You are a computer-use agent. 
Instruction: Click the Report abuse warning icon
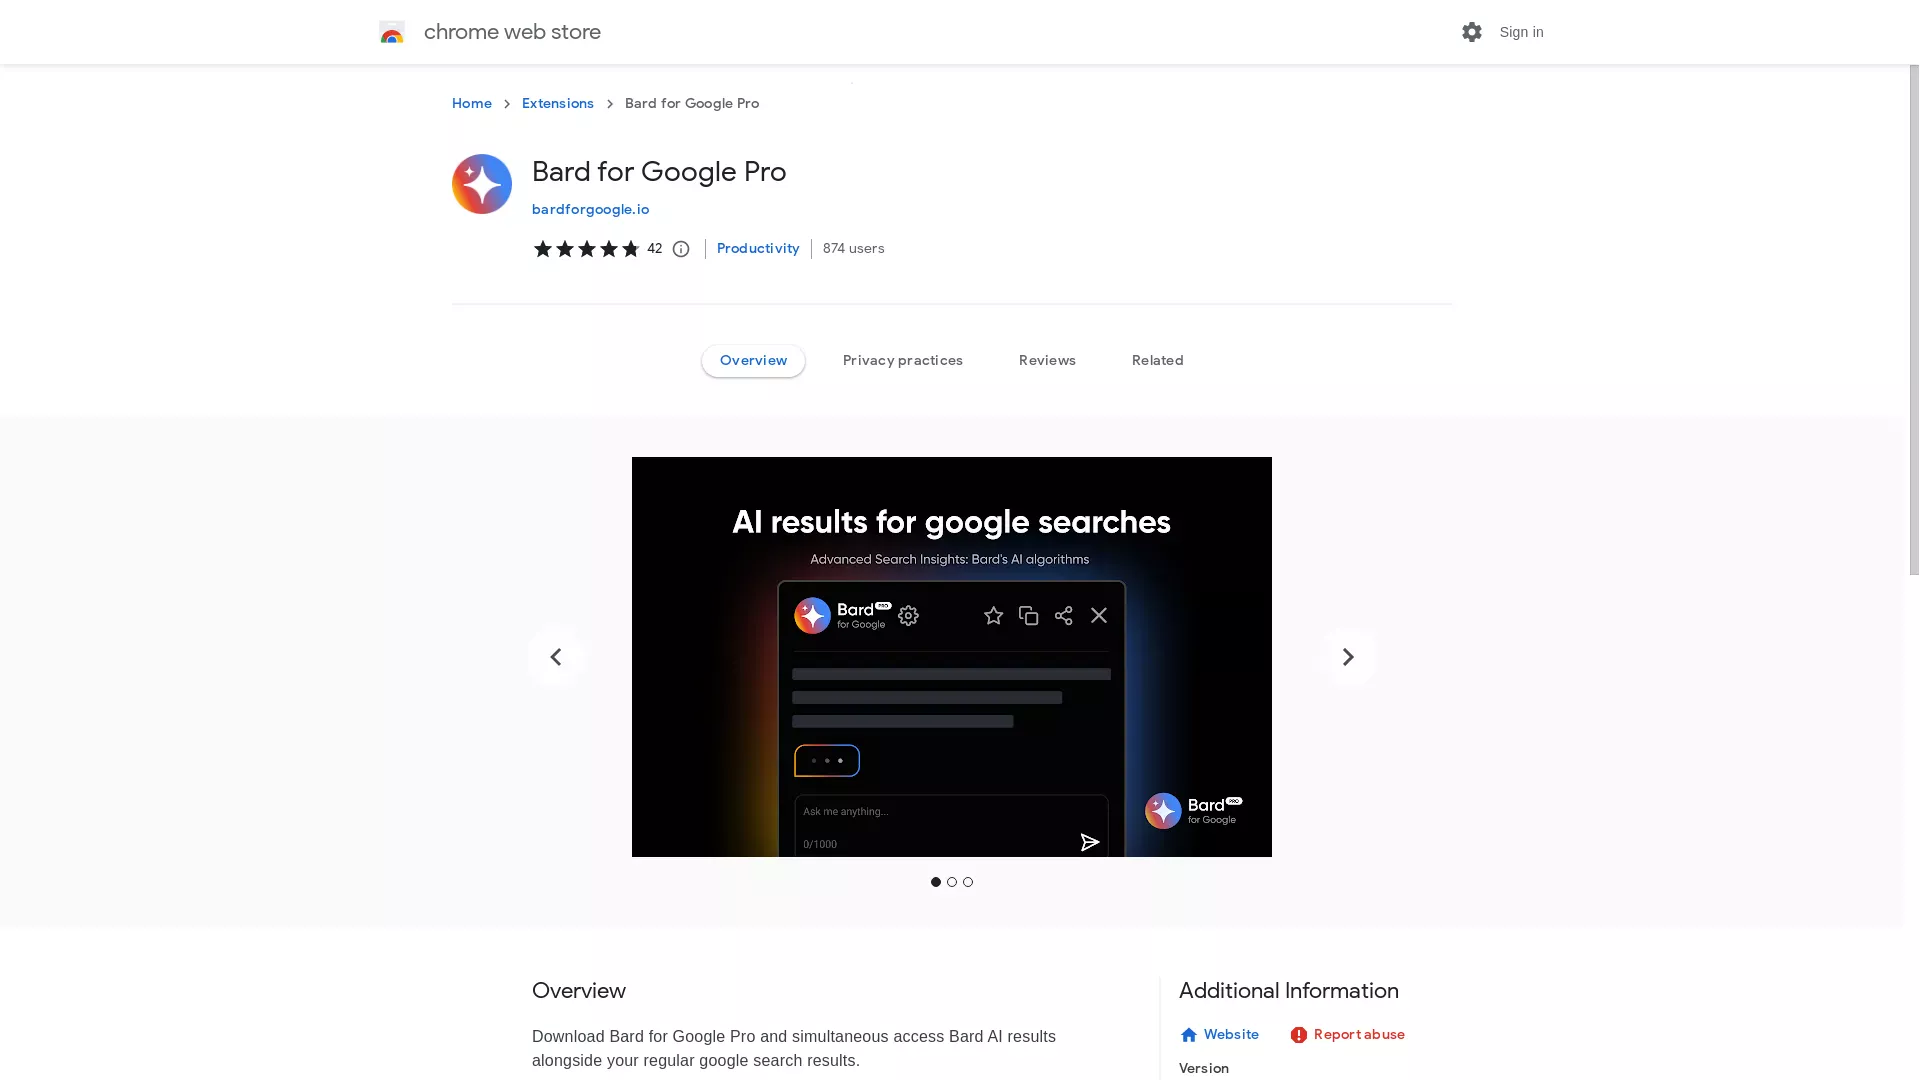click(1298, 1034)
